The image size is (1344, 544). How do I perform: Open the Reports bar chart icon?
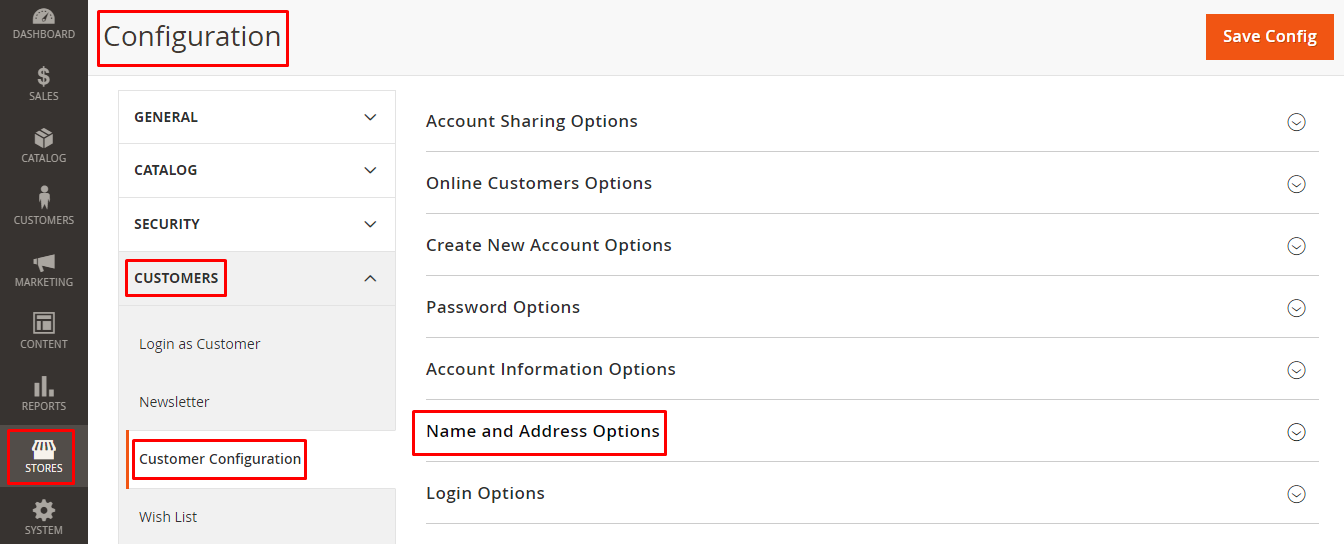(43, 386)
